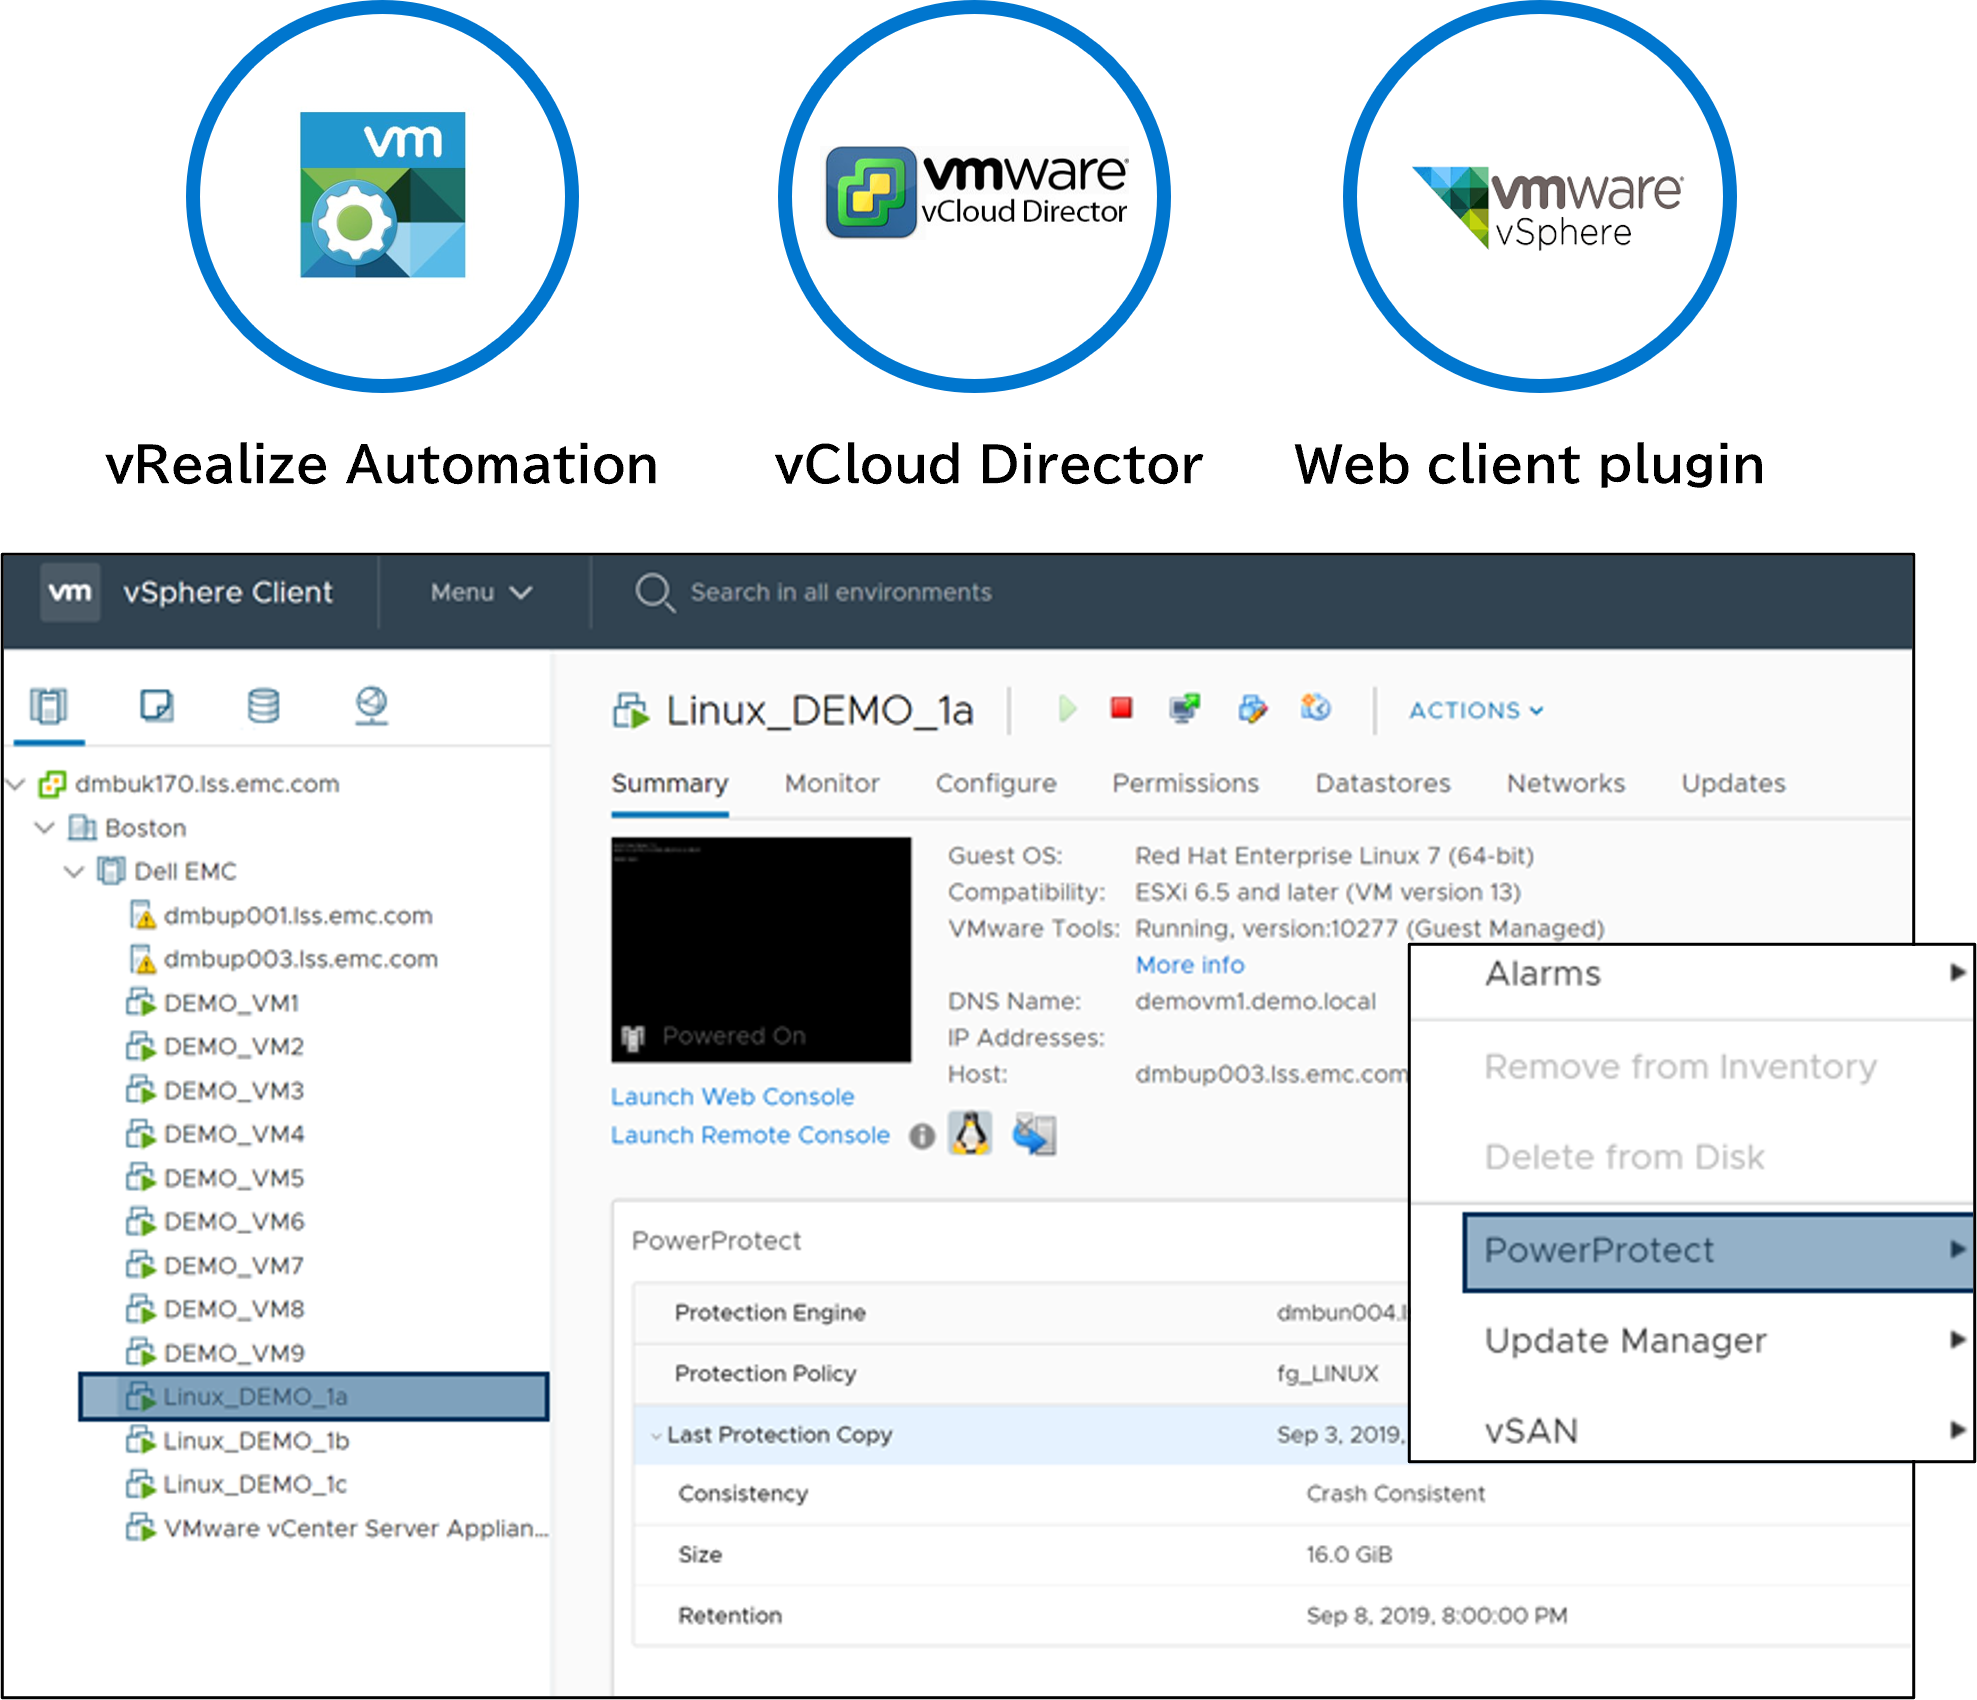
Task: Open the Networks tab
Action: pos(1566,783)
